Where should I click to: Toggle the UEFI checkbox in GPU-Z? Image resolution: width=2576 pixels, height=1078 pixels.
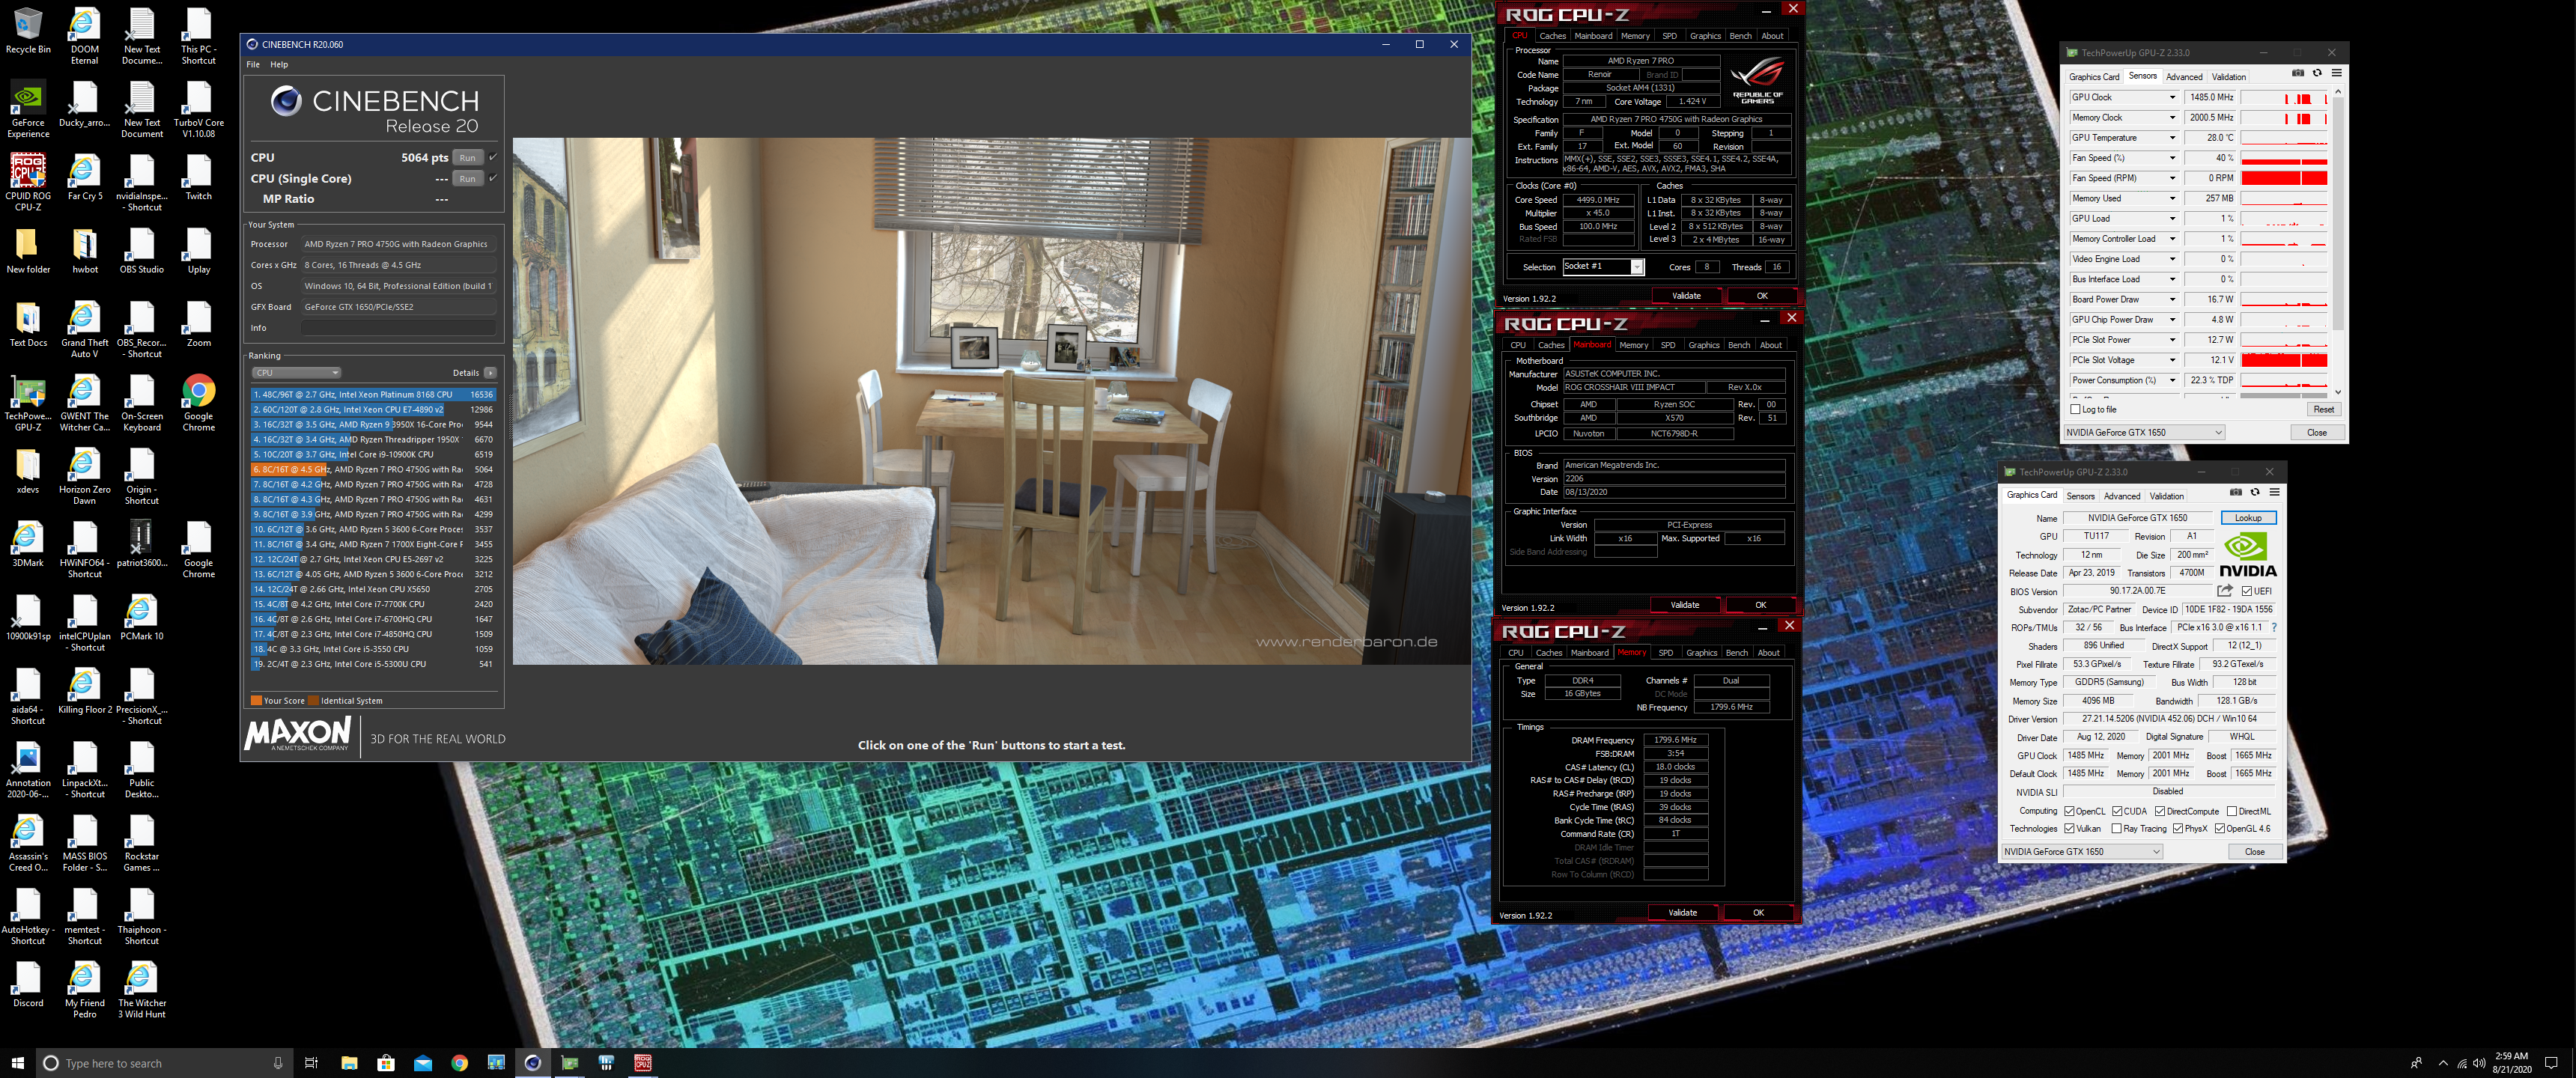point(2247,591)
